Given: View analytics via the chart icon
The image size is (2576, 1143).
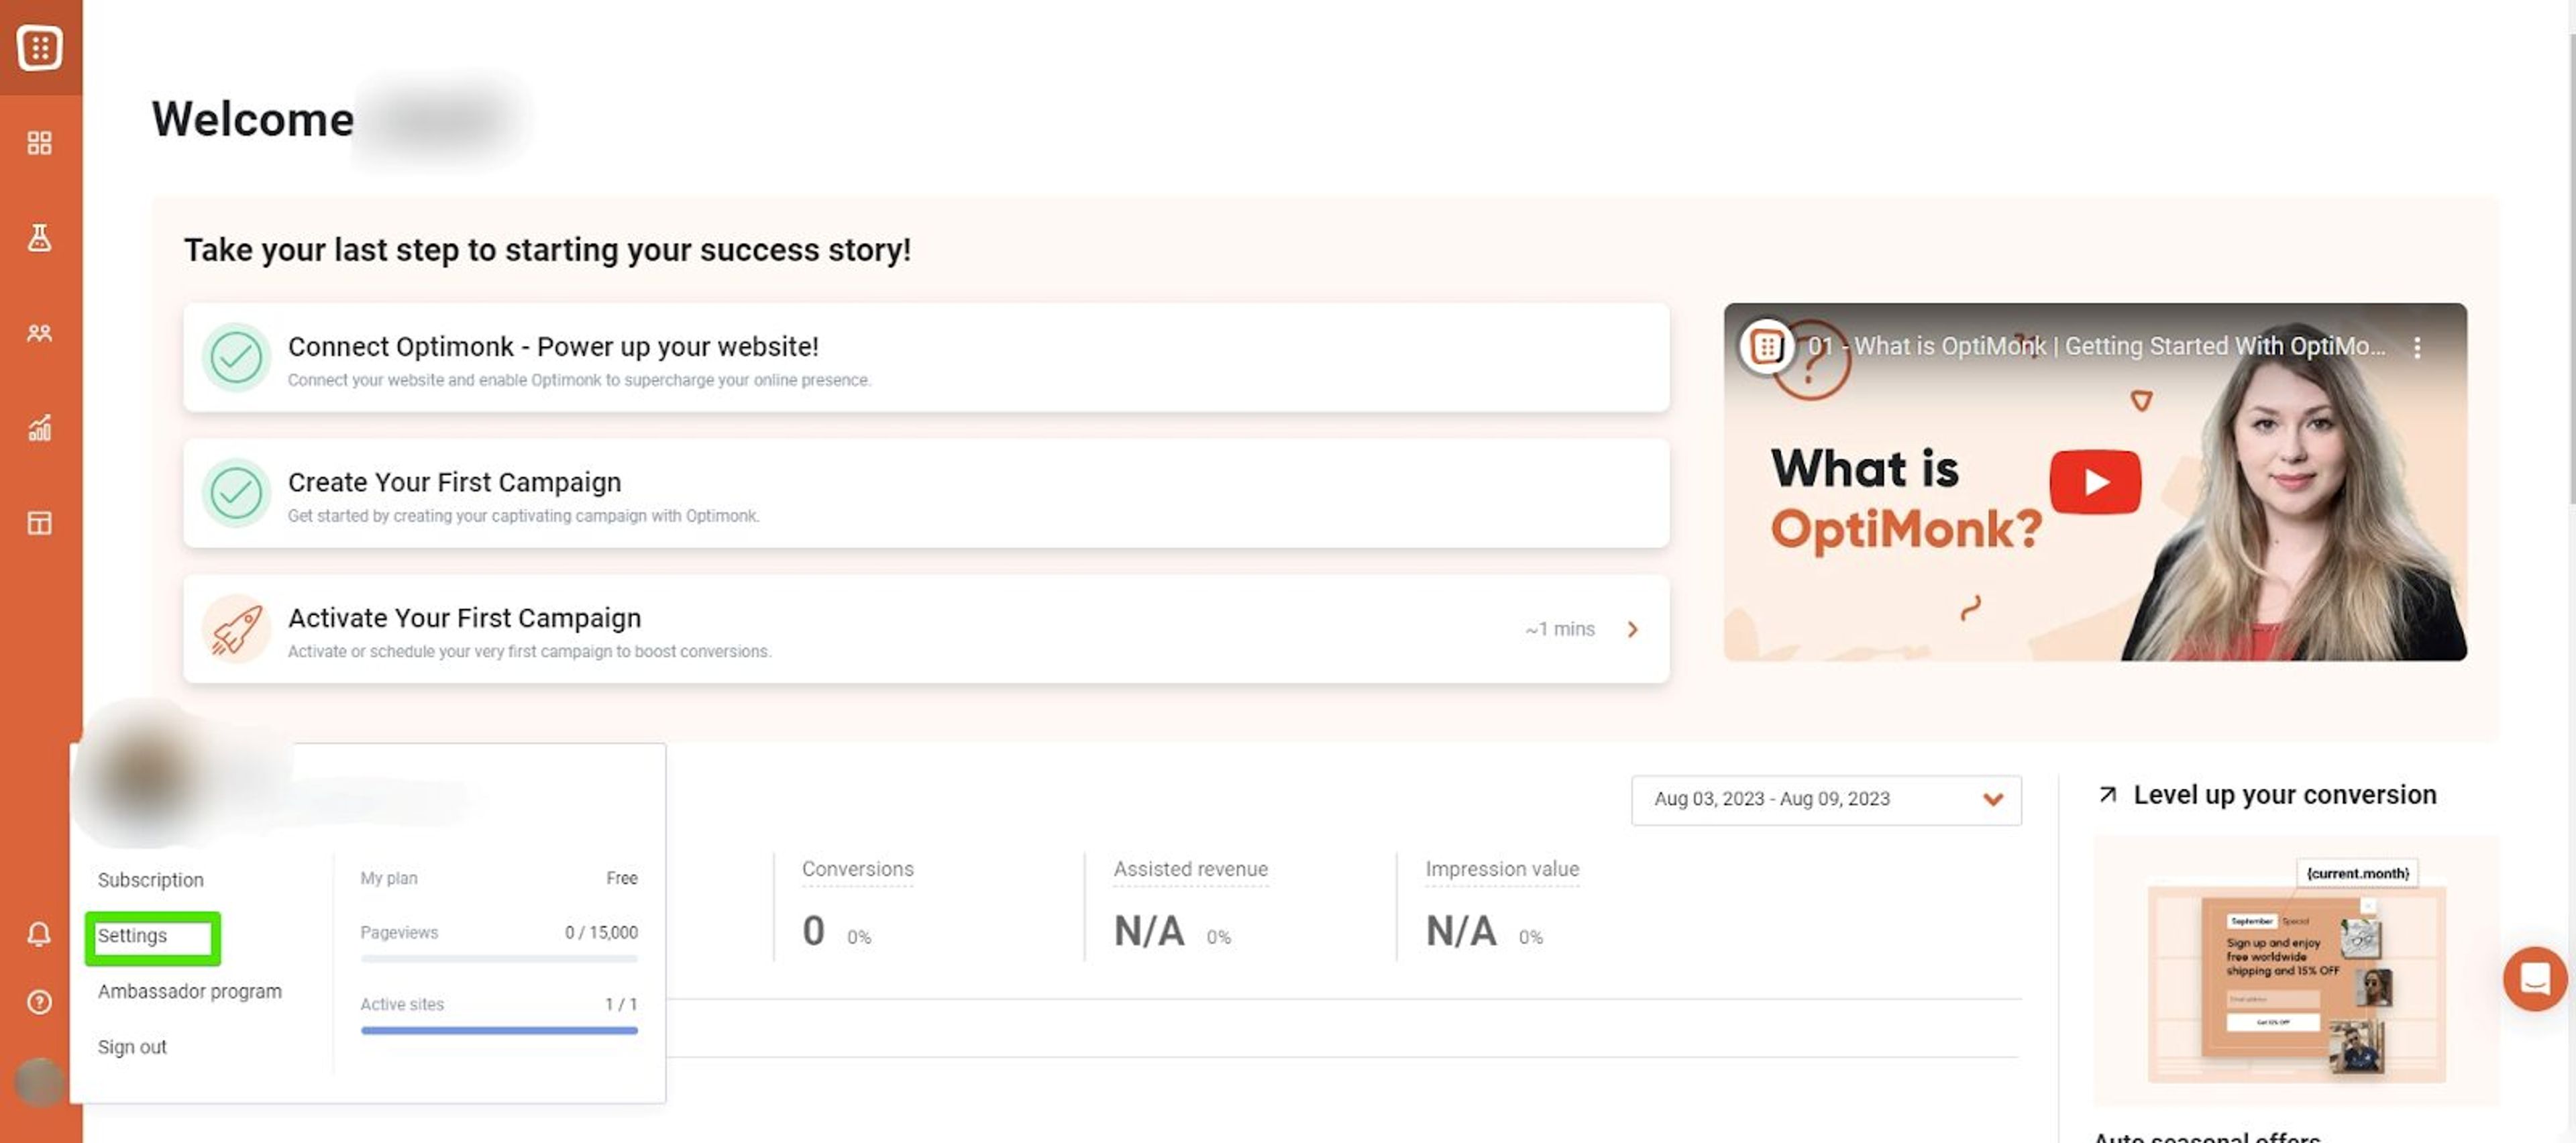Looking at the screenshot, I should (40, 428).
